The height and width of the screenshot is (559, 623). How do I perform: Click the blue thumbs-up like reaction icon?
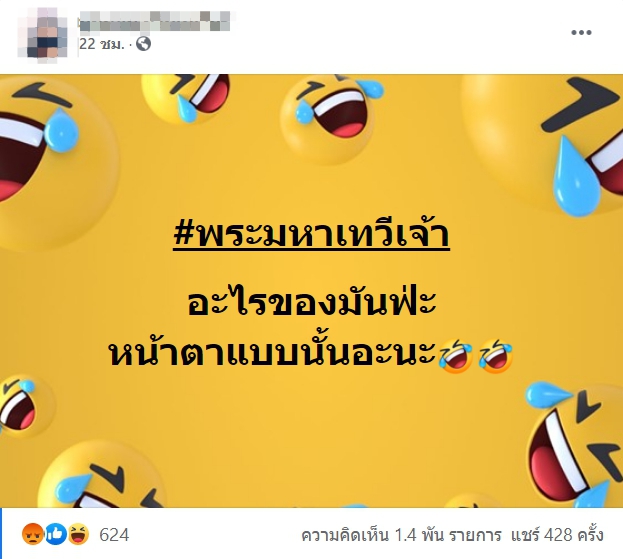coord(56,534)
